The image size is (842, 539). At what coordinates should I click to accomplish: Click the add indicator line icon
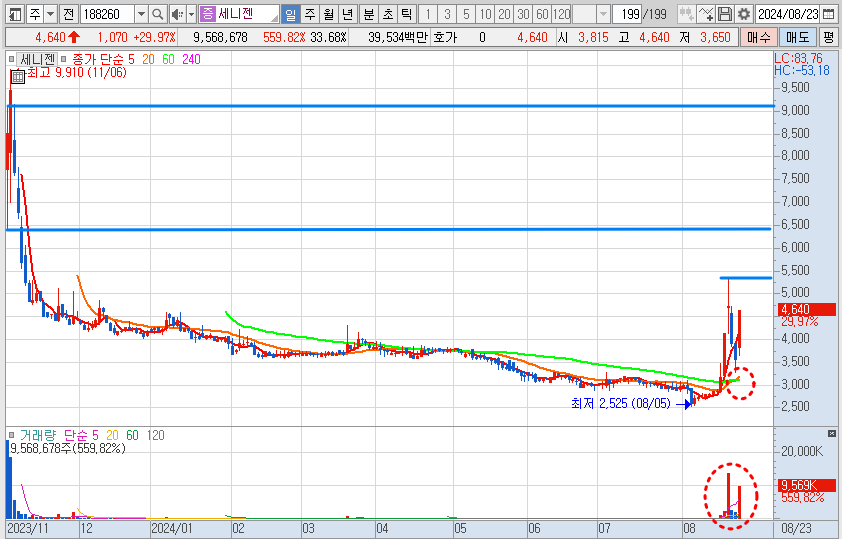click(x=706, y=14)
